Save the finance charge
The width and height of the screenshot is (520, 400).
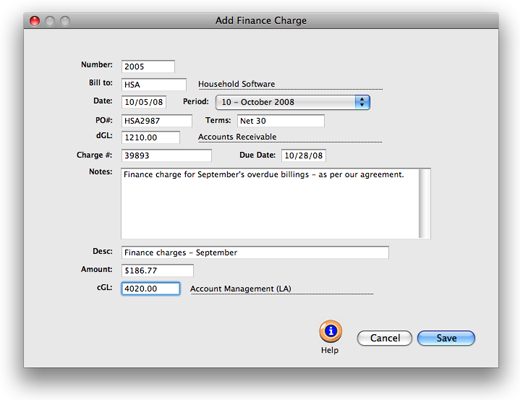point(446,338)
